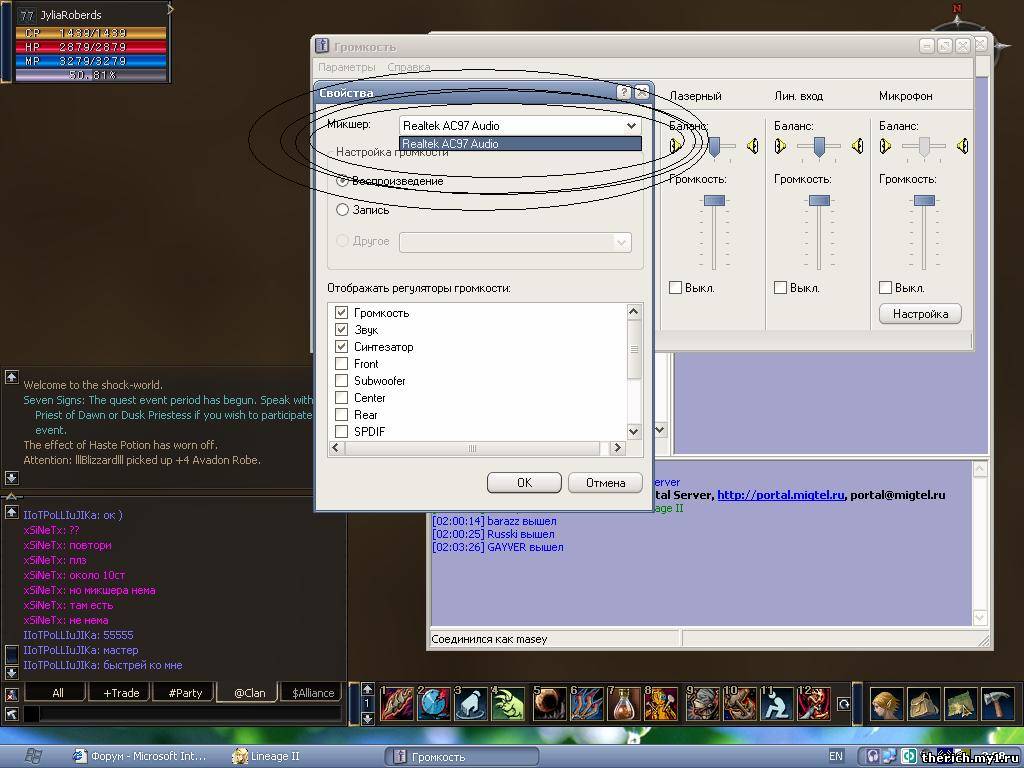
Task: Open the Микшер combo box arrow
Action: pos(631,125)
